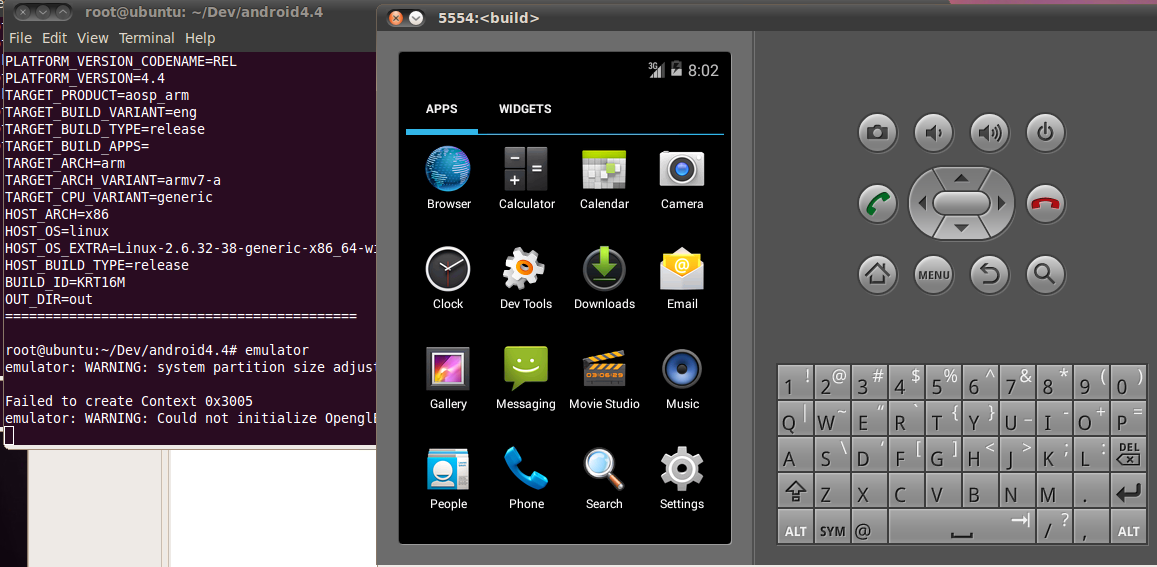Select the APPS tab
Image resolution: width=1157 pixels, height=567 pixels.
pyautogui.click(x=441, y=109)
